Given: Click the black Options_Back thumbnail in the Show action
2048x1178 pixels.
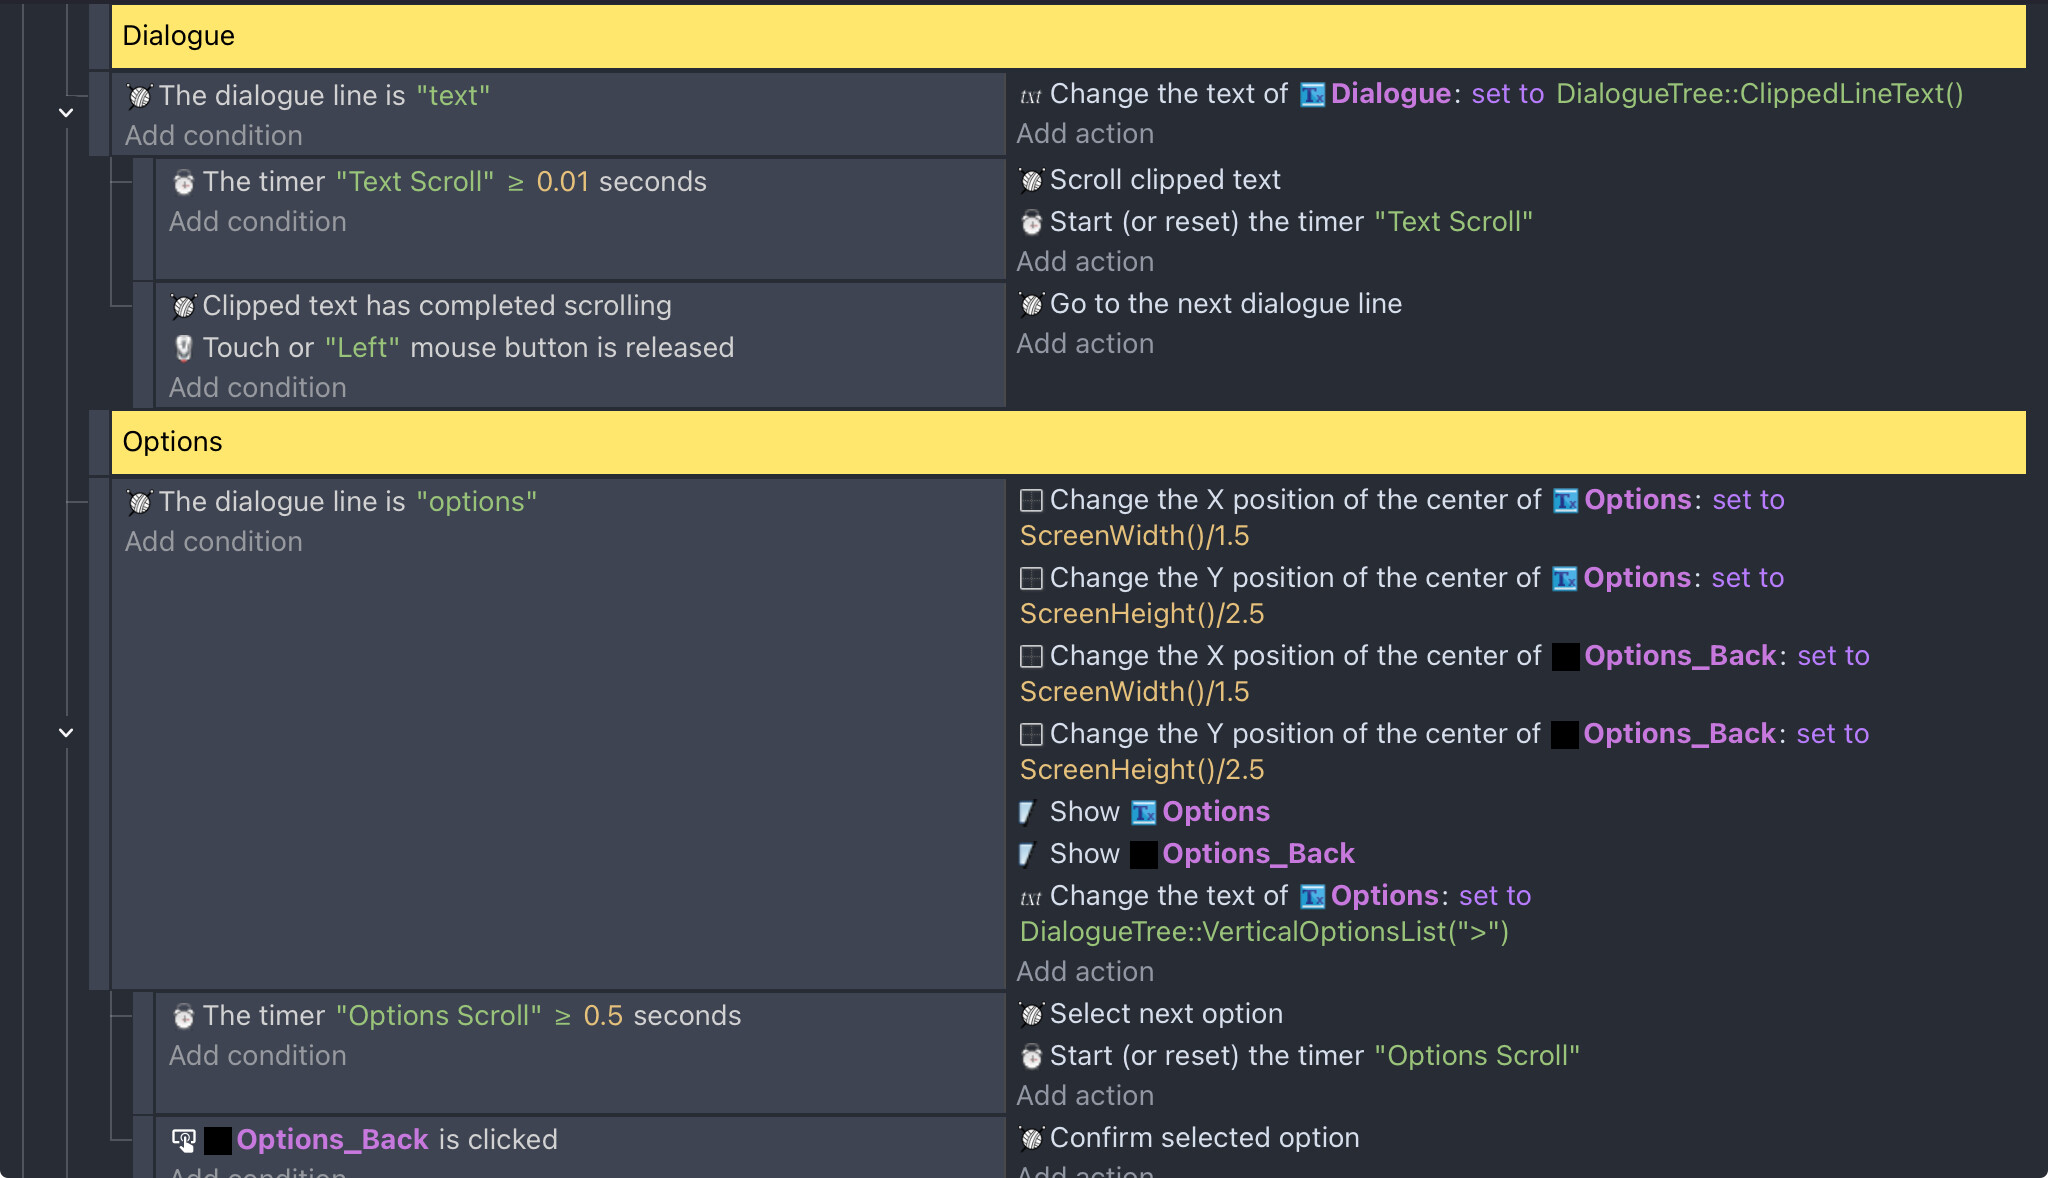Looking at the screenshot, I should [1143, 854].
